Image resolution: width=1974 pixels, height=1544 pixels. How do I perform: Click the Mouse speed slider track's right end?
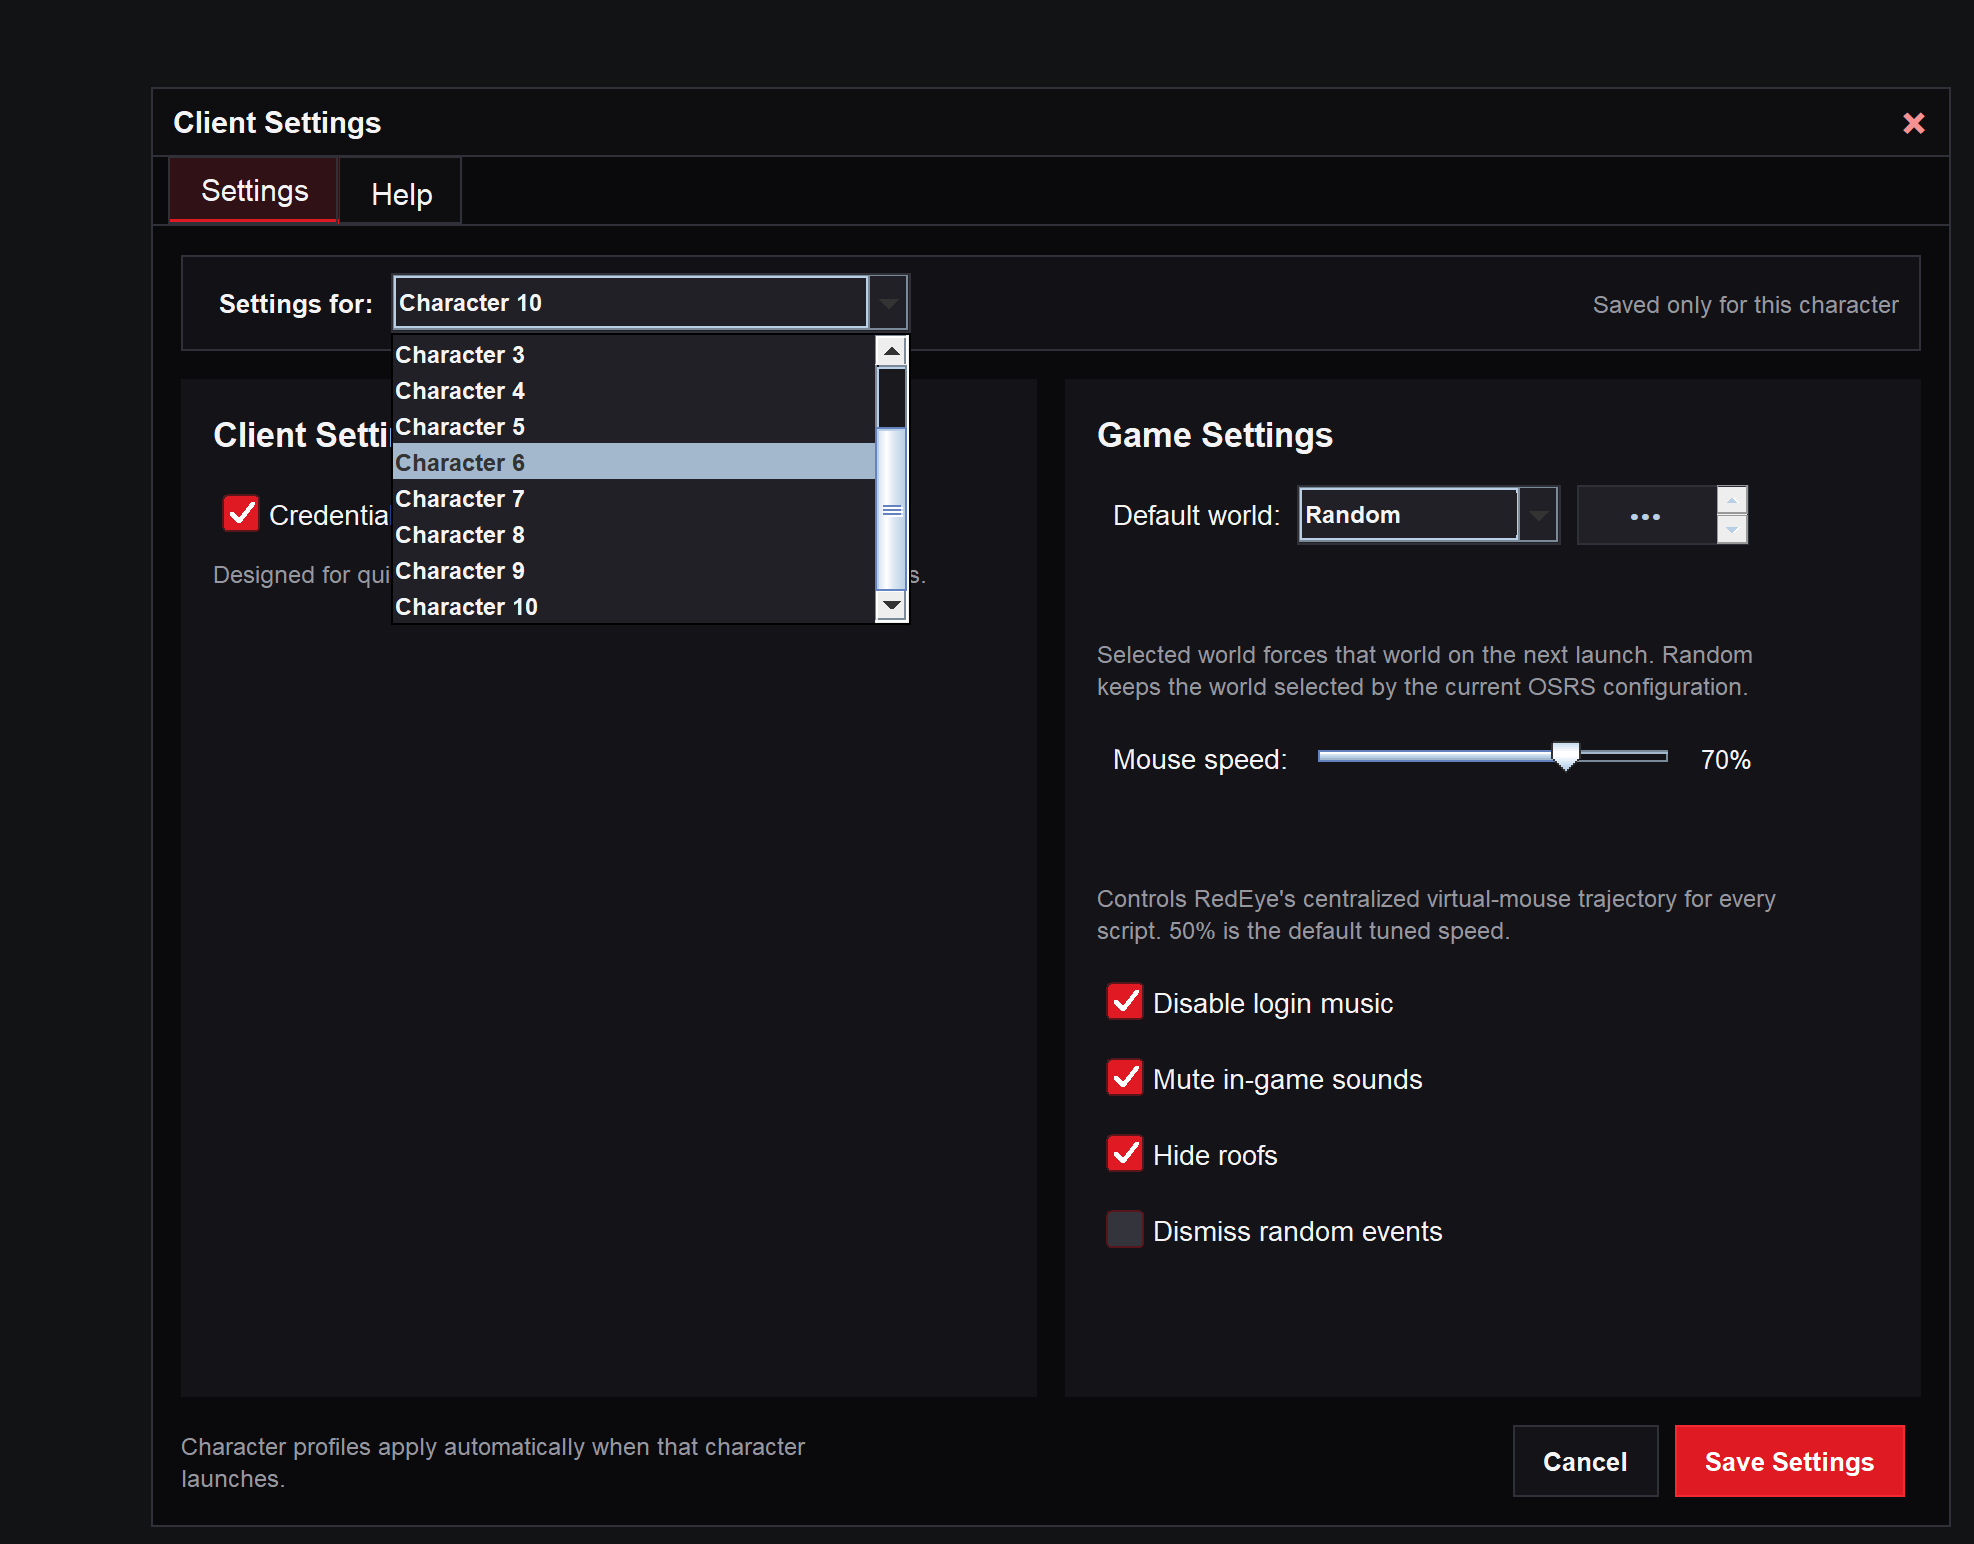point(1663,756)
